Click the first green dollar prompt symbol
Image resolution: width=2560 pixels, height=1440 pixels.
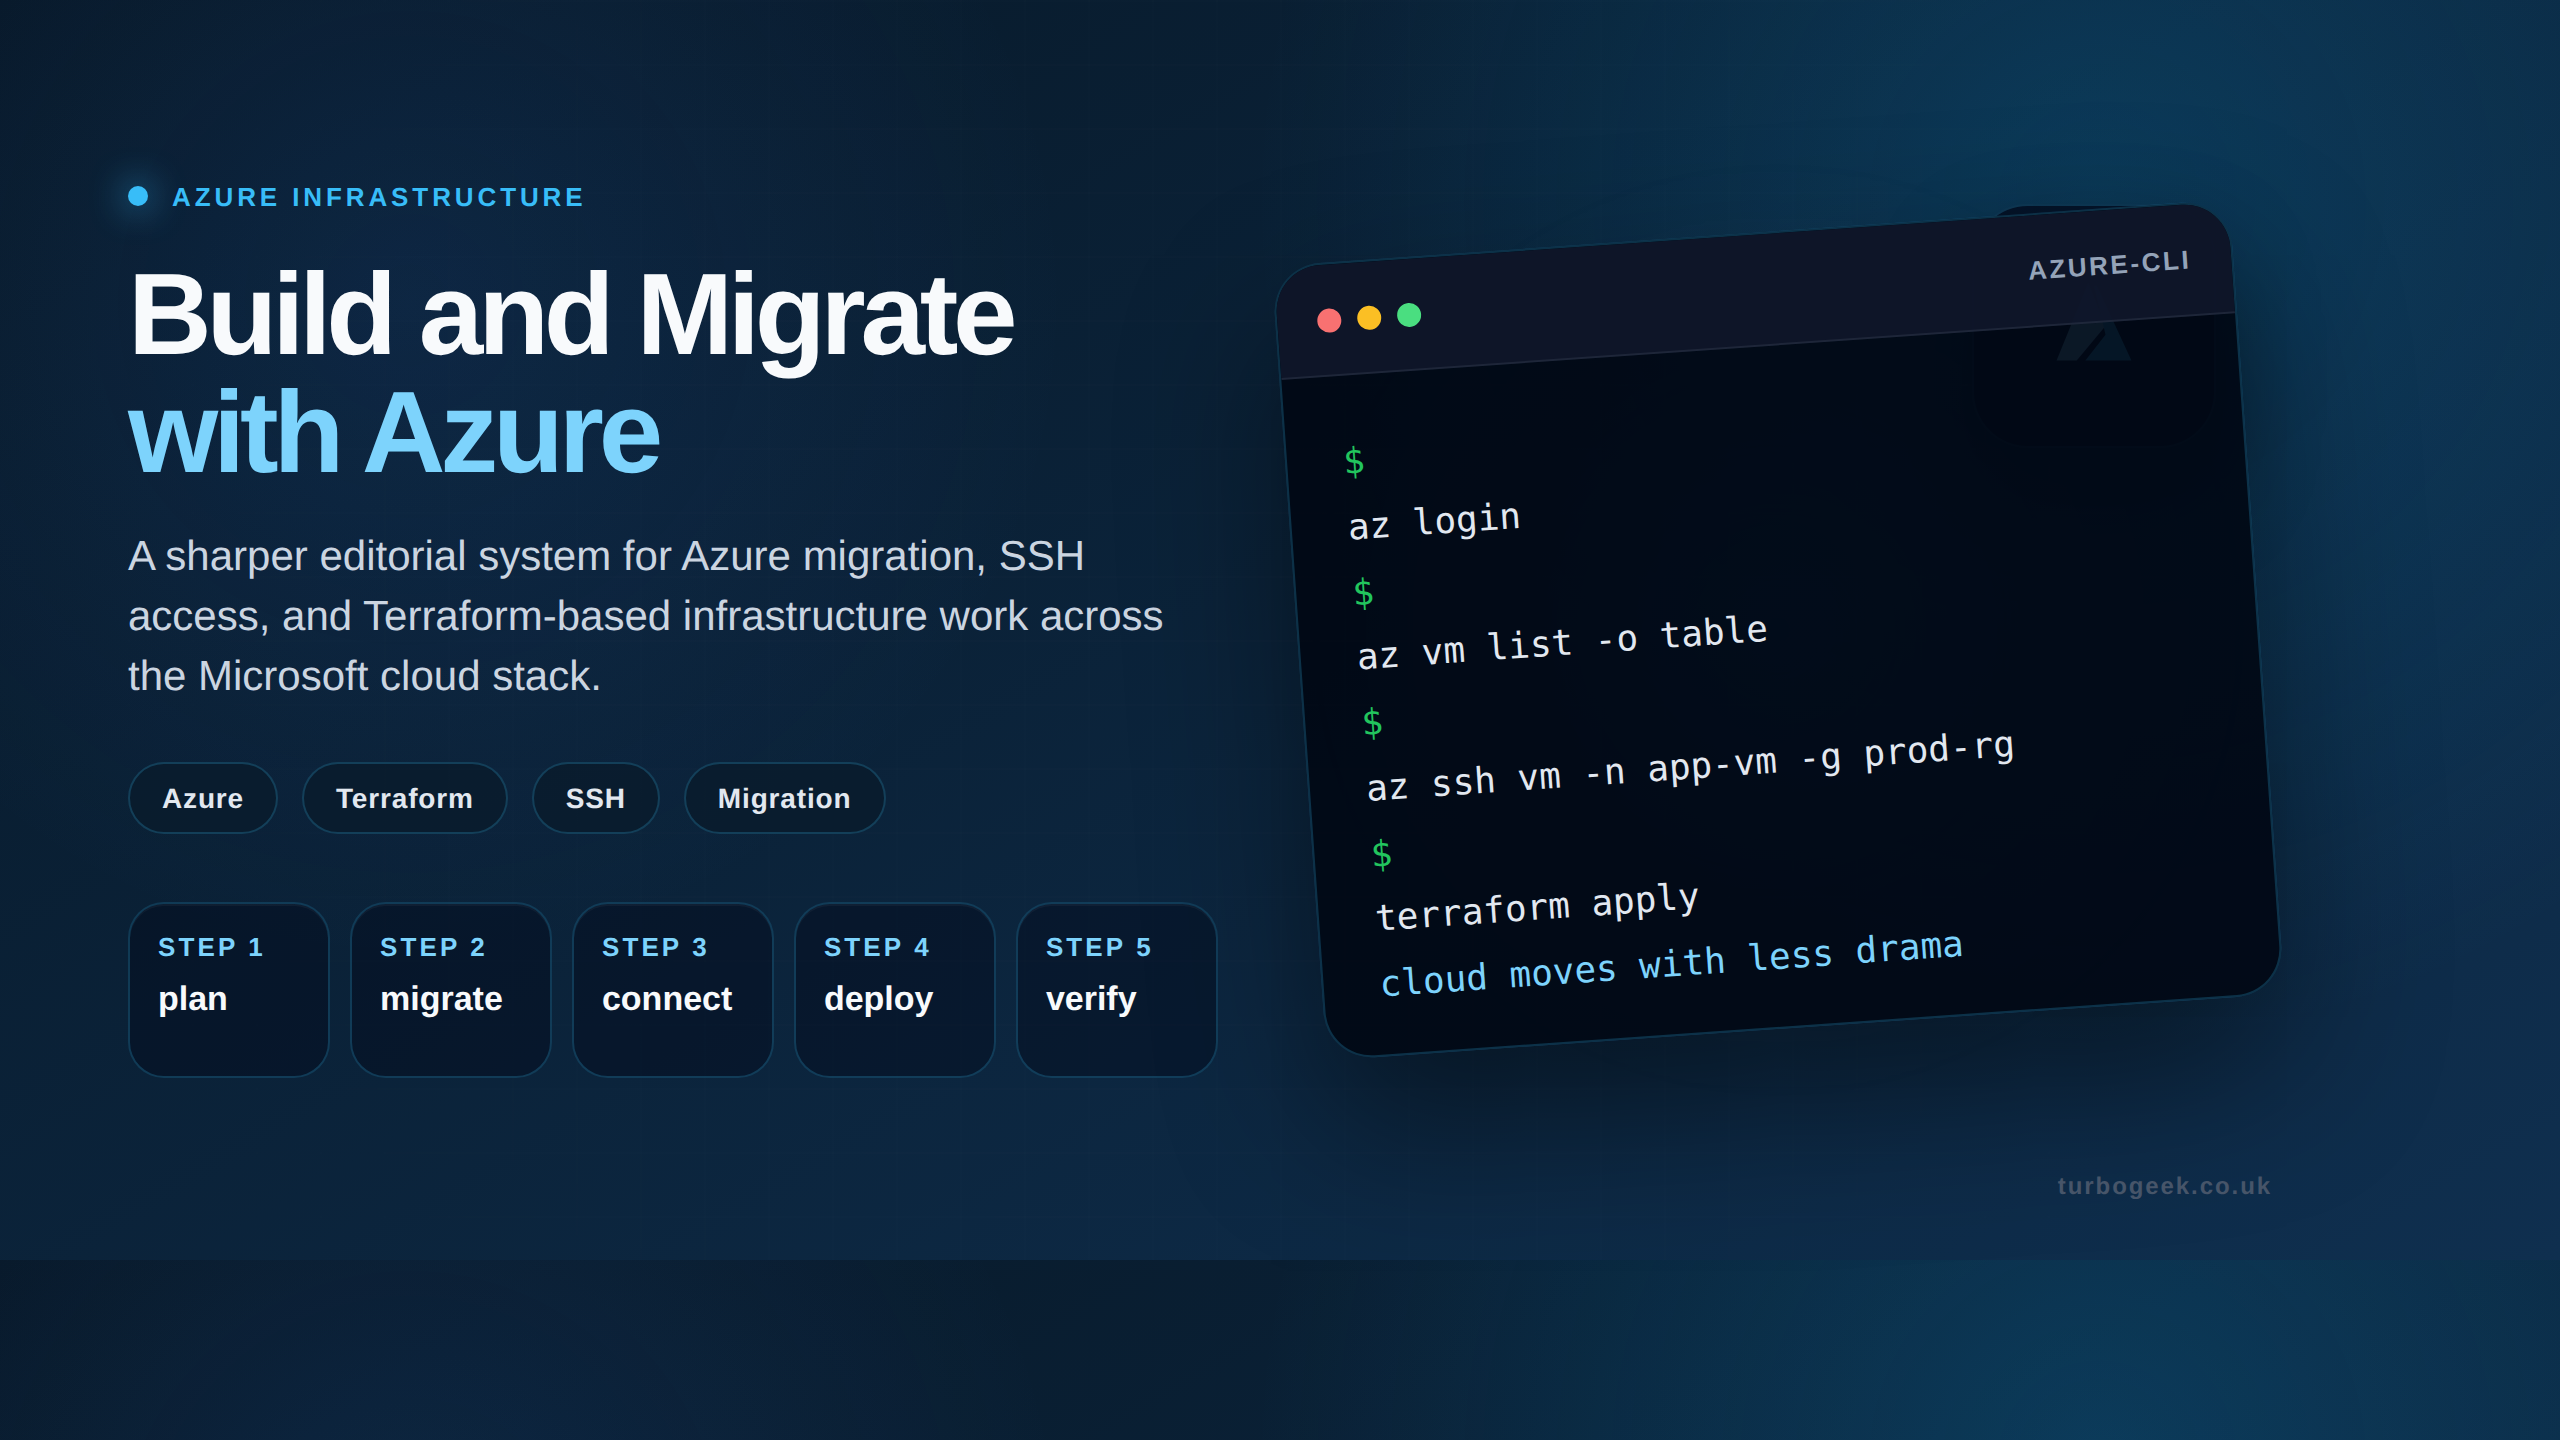(1357, 462)
